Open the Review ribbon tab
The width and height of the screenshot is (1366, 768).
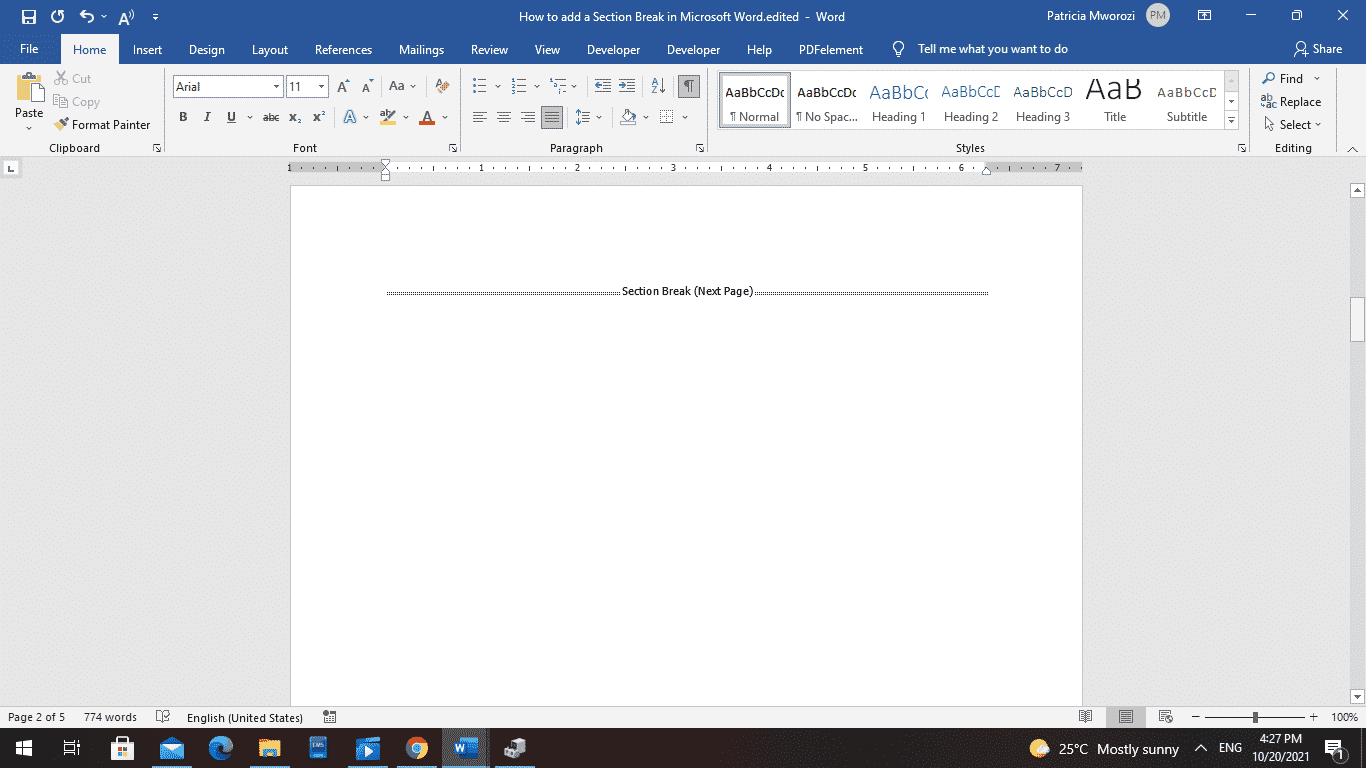(489, 49)
